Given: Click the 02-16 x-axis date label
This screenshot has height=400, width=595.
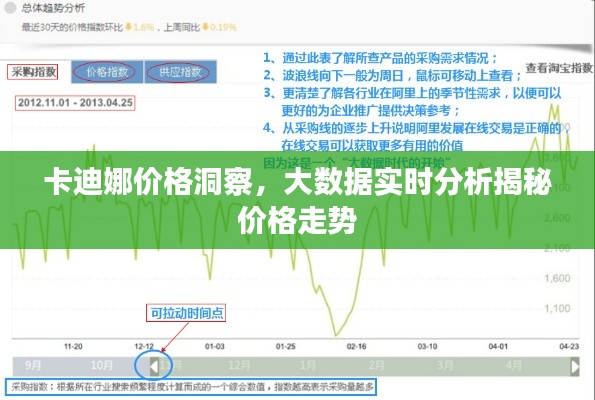Looking at the screenshot, I should coord(356,346).
